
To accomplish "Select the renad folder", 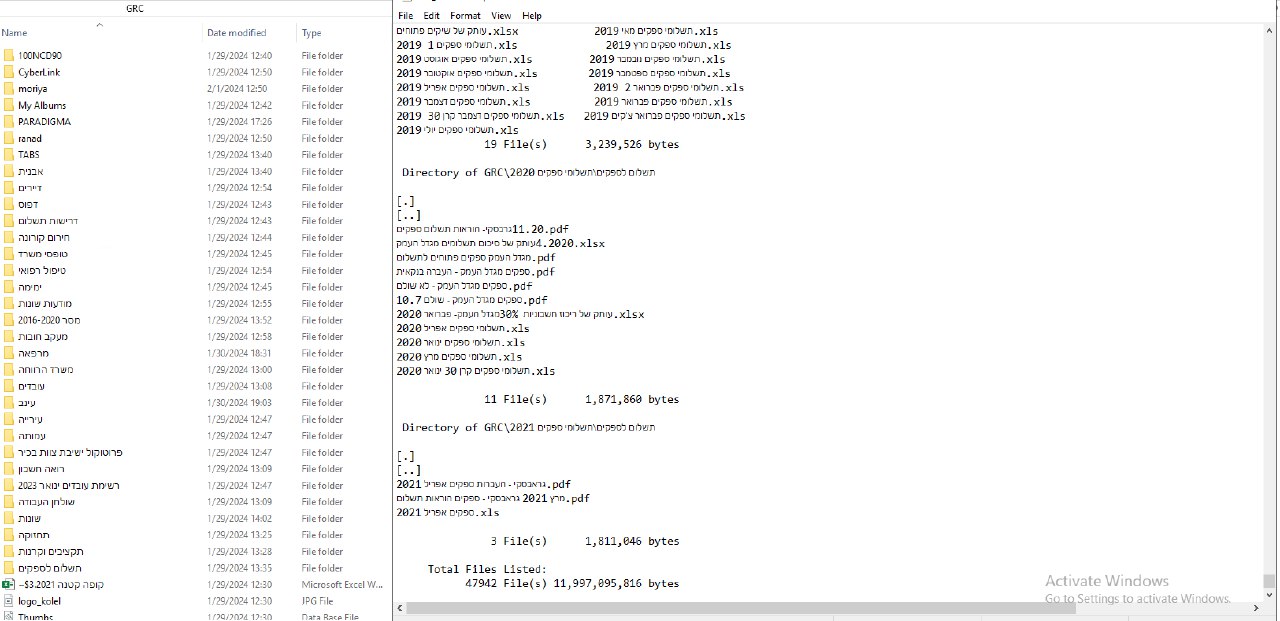I will [30, 138].
